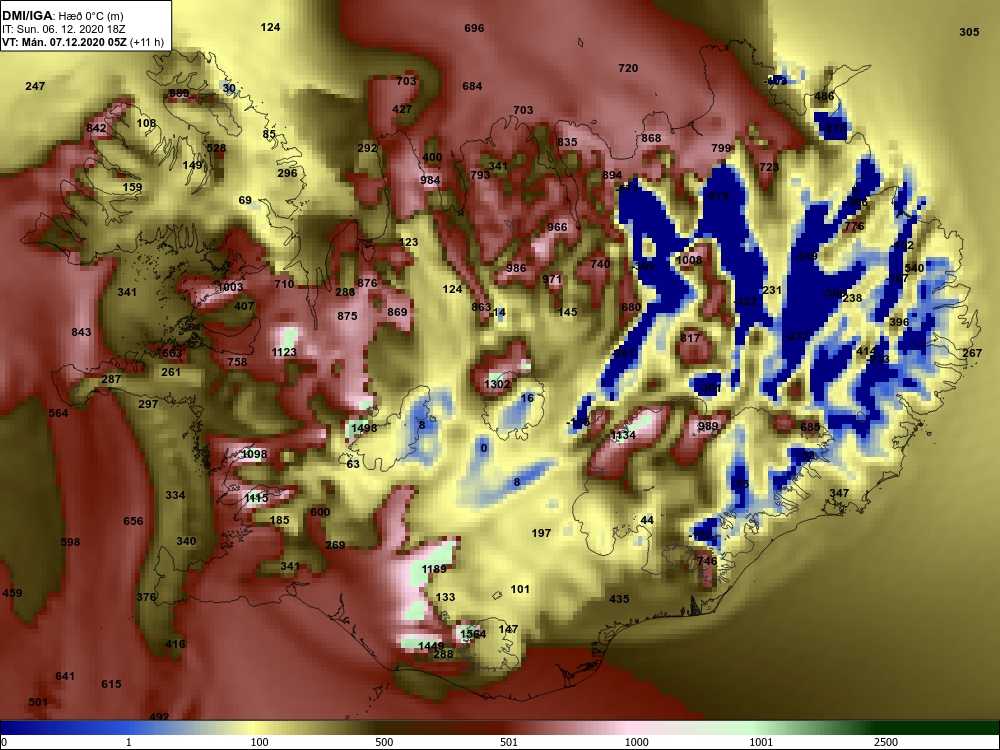Select the map value '843'
1000x750 pixels.
pos(81,332)
